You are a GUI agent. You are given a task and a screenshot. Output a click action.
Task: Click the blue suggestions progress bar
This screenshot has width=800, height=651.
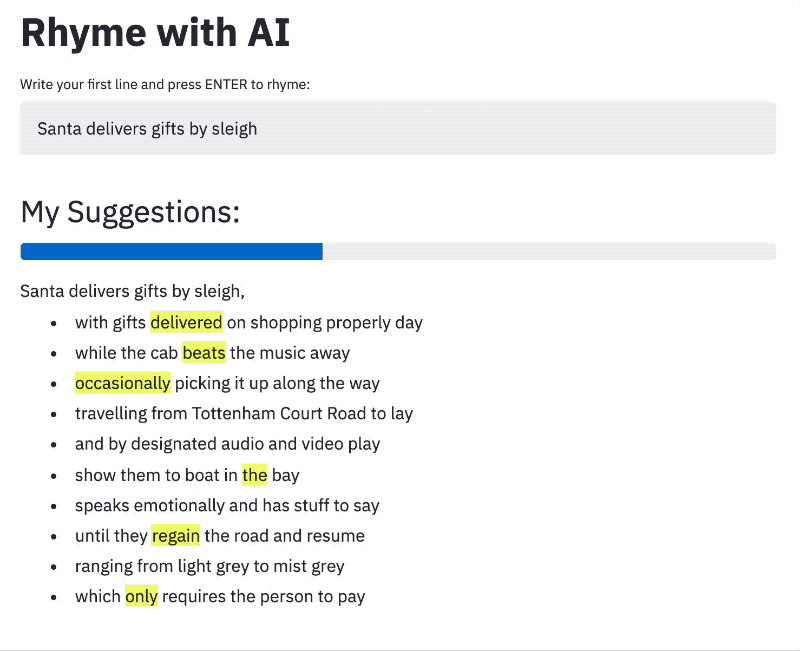[171, 251]
